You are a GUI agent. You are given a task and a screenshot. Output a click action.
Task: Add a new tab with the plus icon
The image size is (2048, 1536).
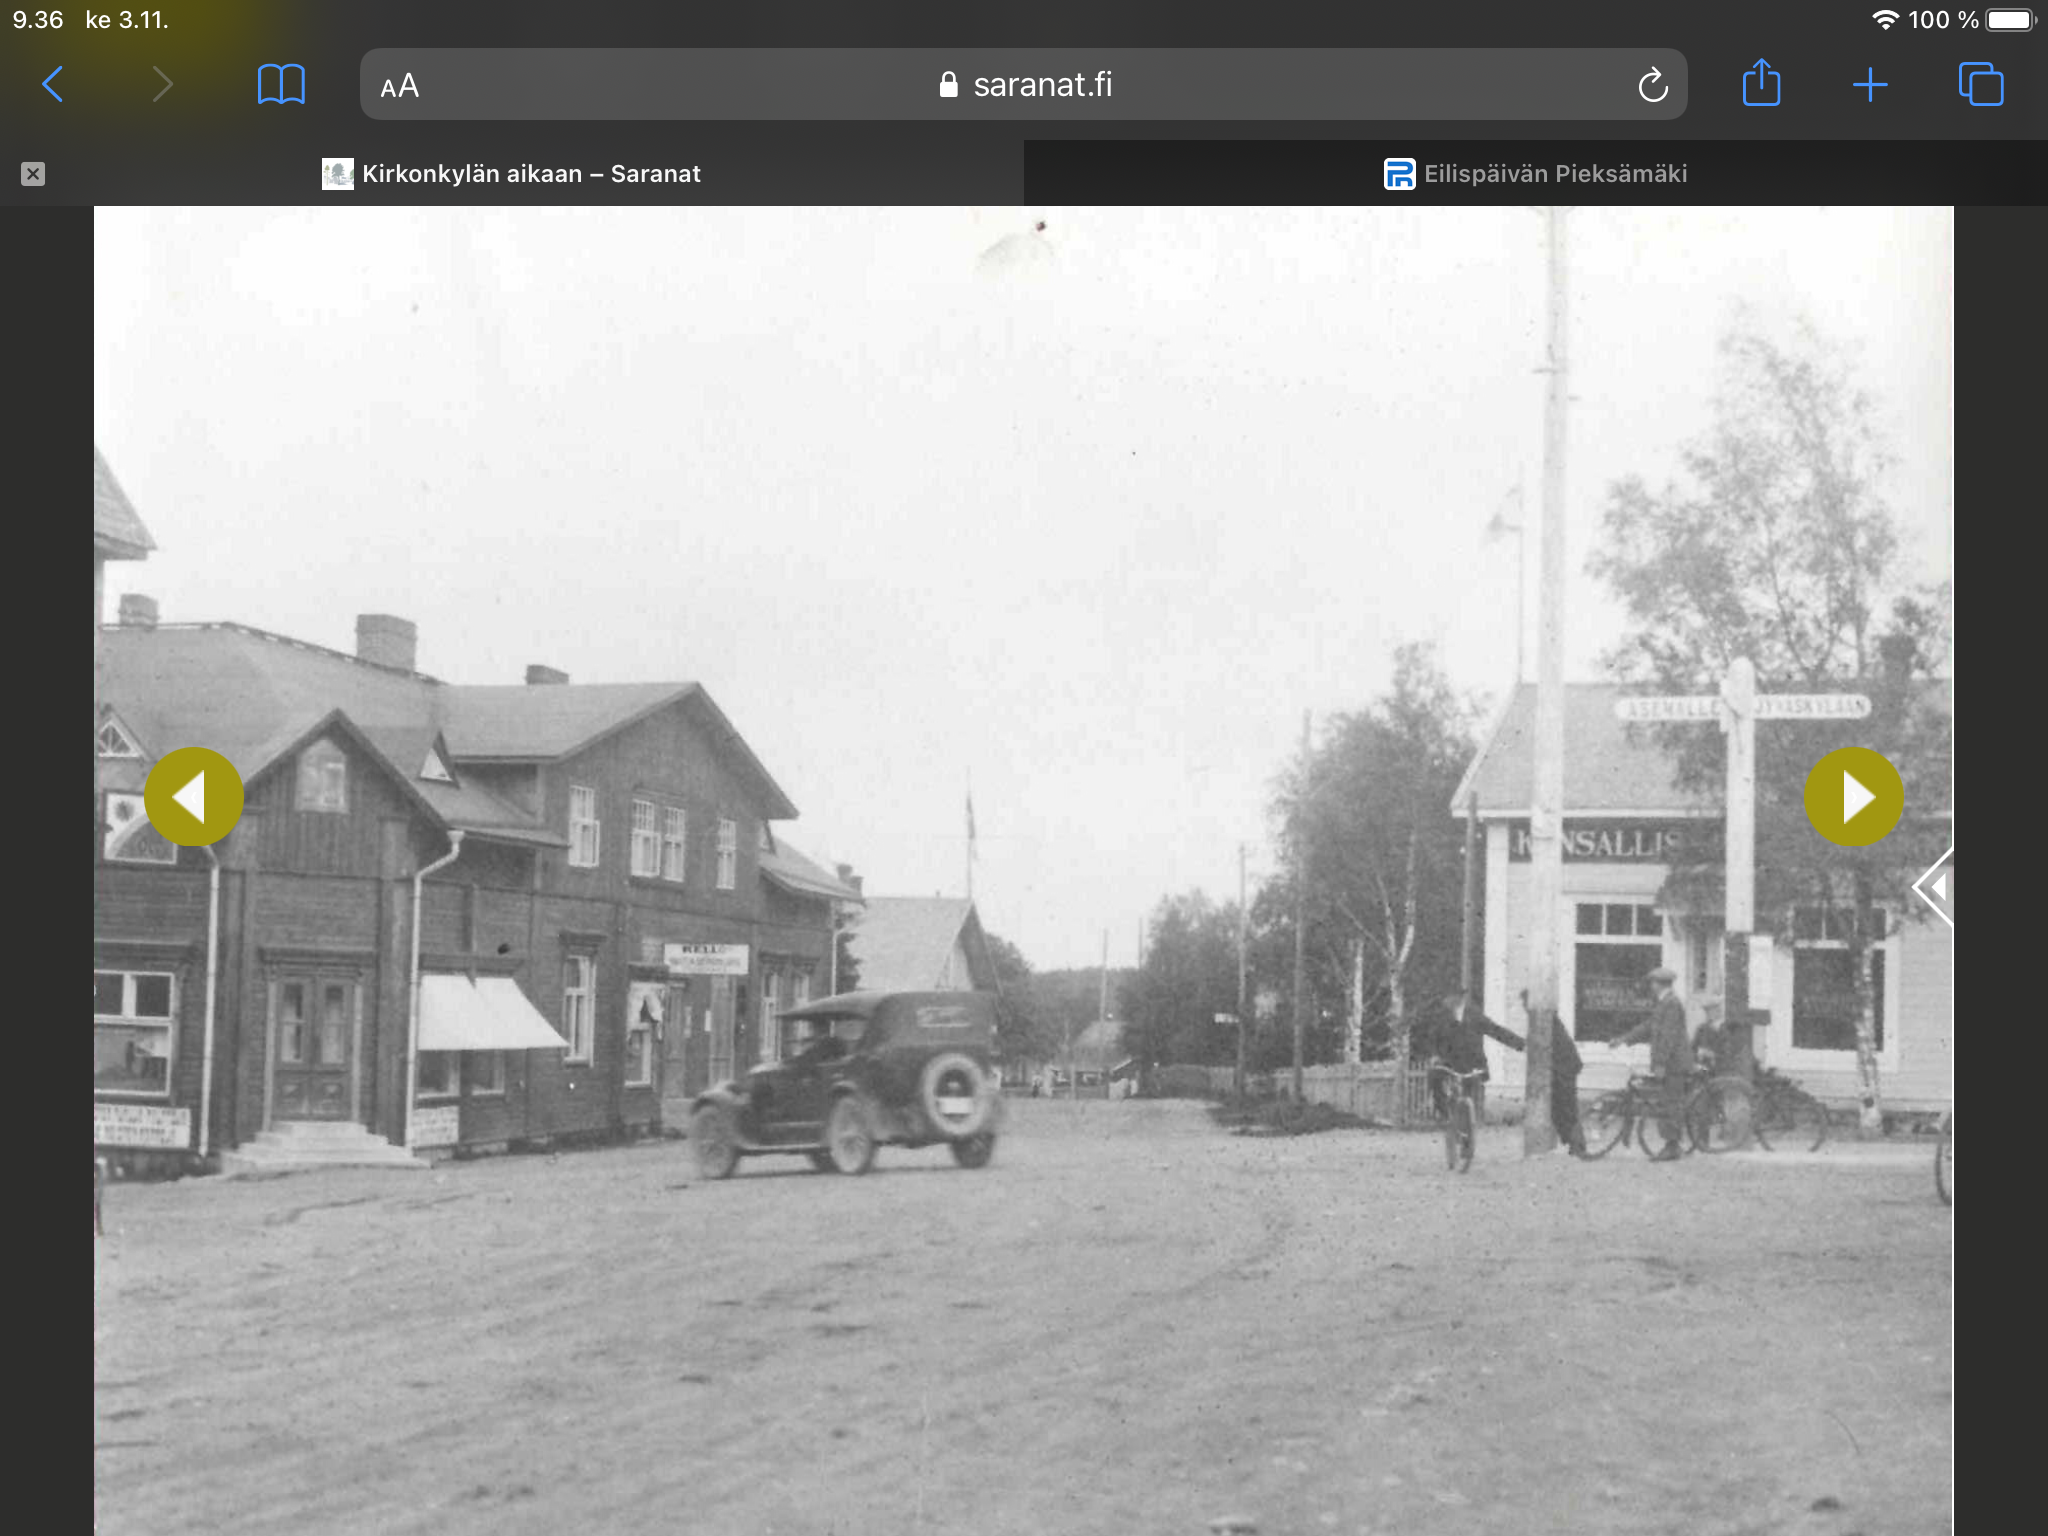click(1869, 85)
